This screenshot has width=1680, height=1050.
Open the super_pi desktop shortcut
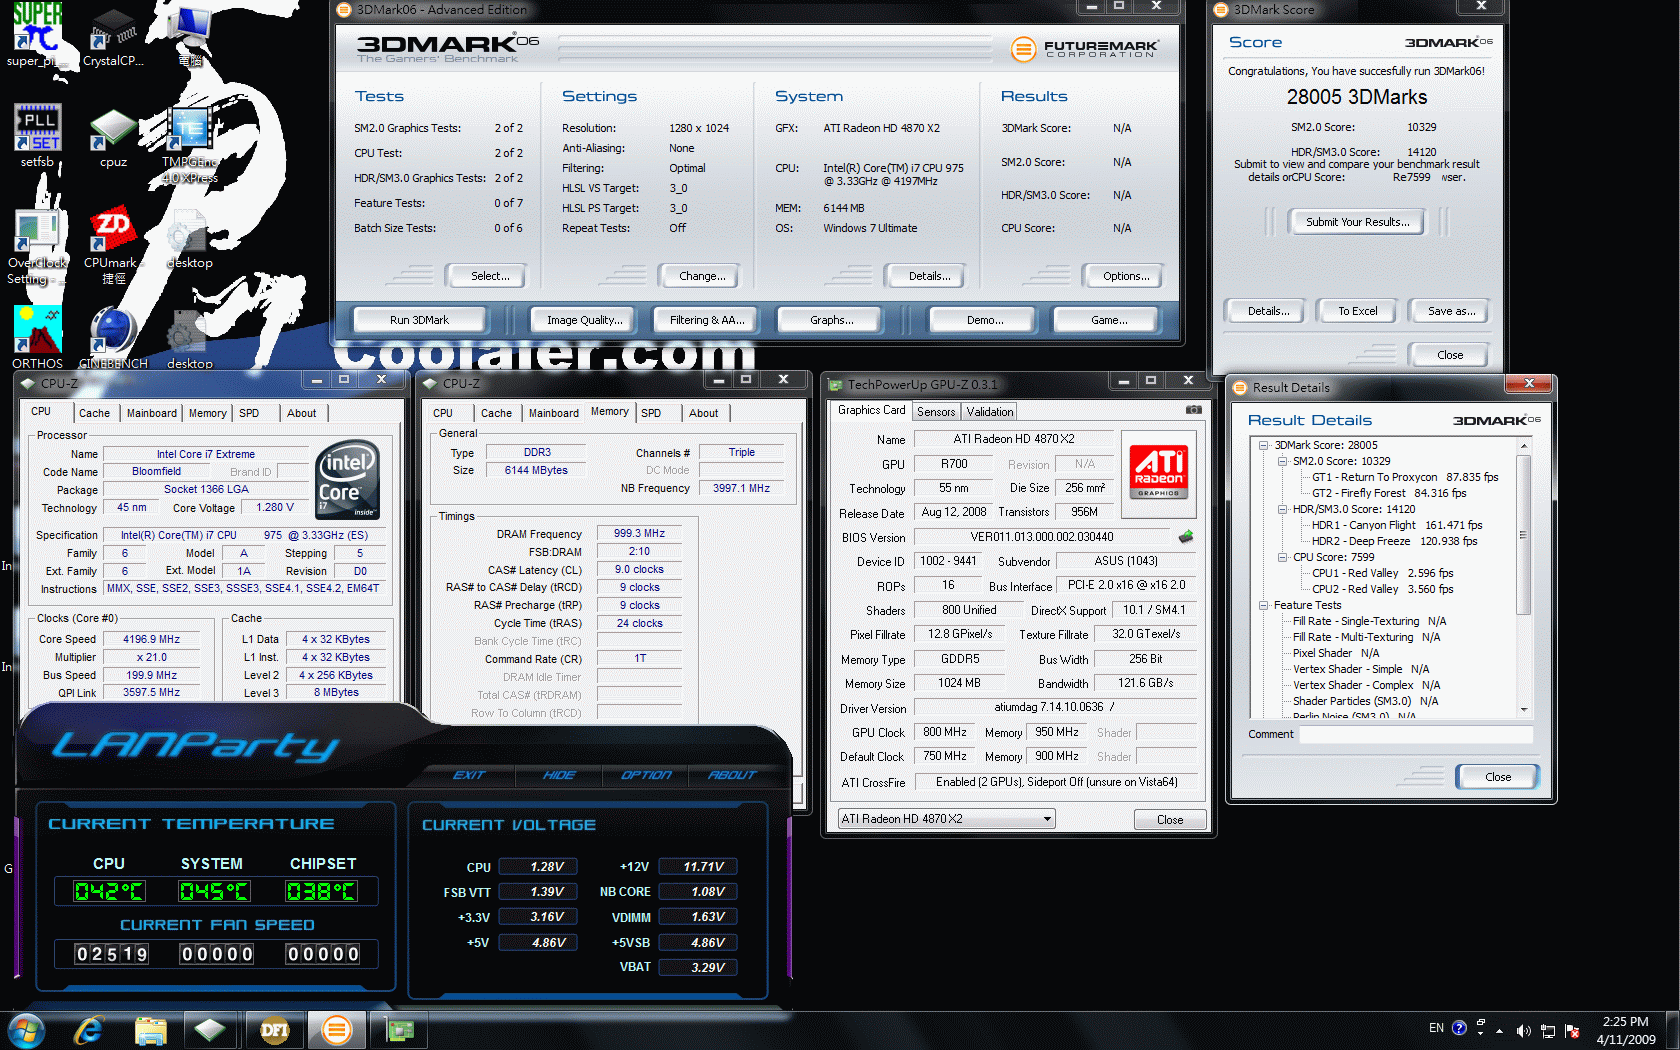pos(36,36)
